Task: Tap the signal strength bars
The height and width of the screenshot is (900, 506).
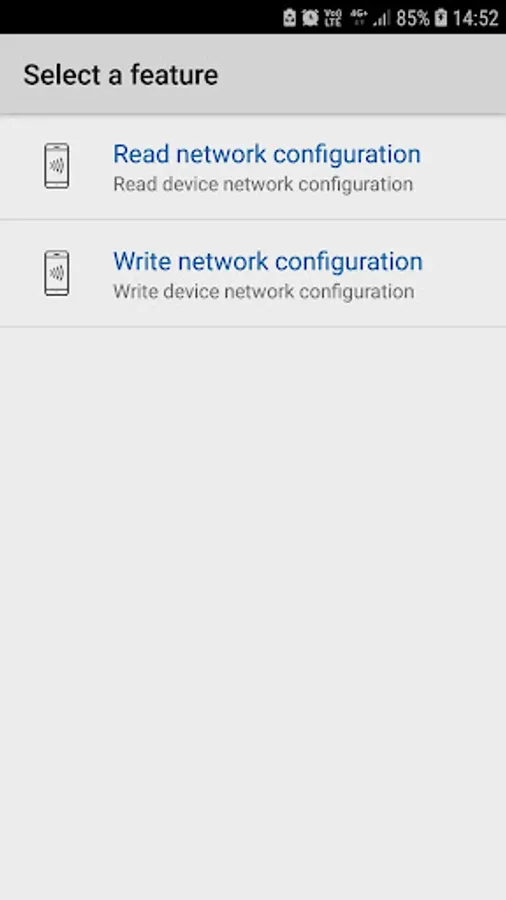Action: 382,18
